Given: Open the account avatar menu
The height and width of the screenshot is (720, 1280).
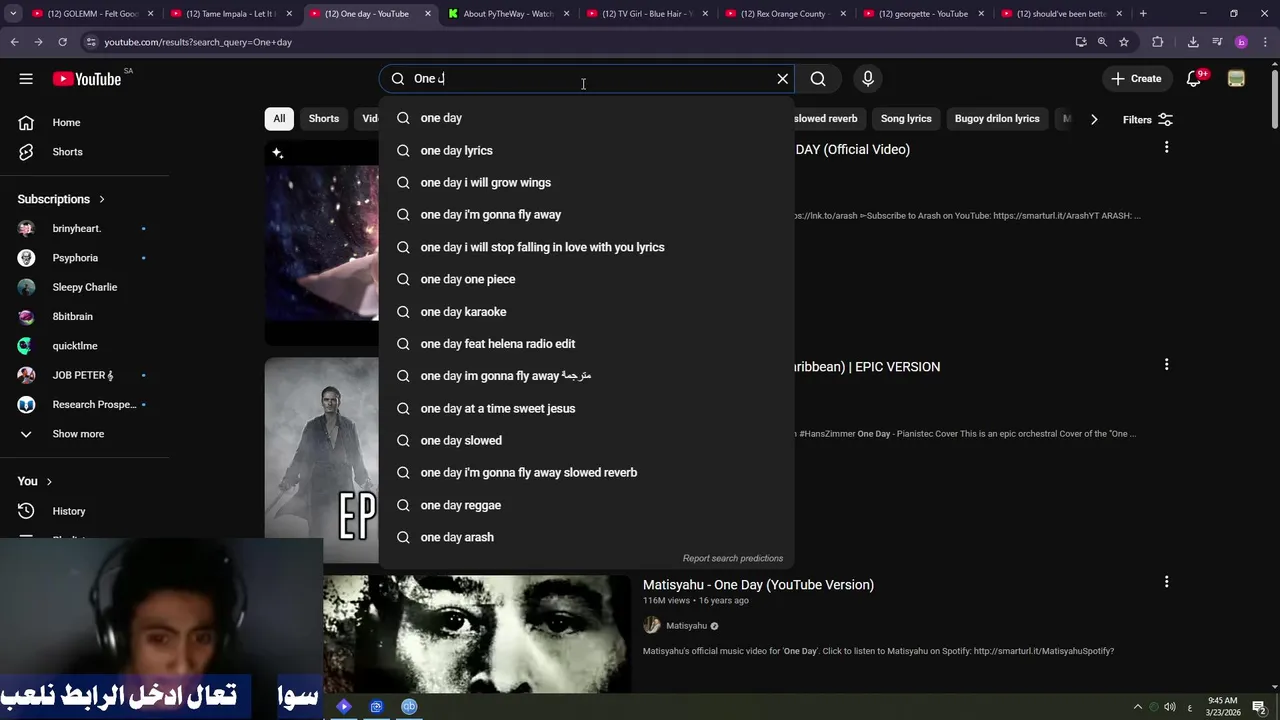Looking at the screenshot, I should tap(1236, 79).
